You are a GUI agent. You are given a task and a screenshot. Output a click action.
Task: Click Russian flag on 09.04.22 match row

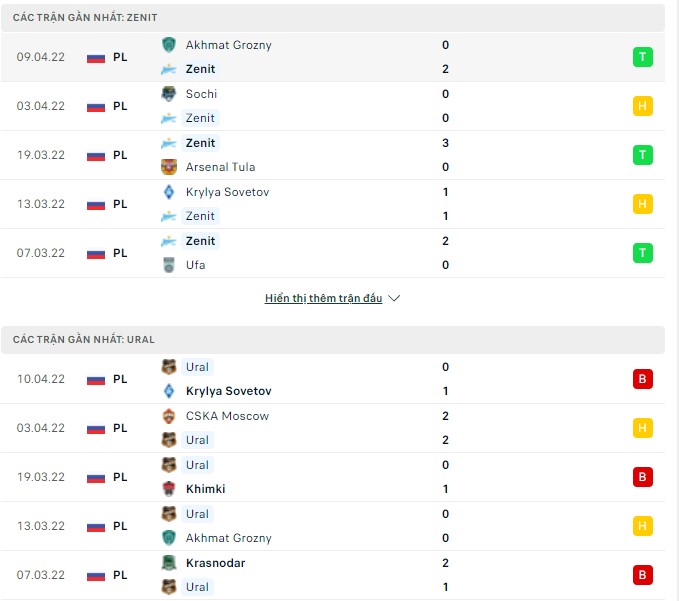coord(96,57)
